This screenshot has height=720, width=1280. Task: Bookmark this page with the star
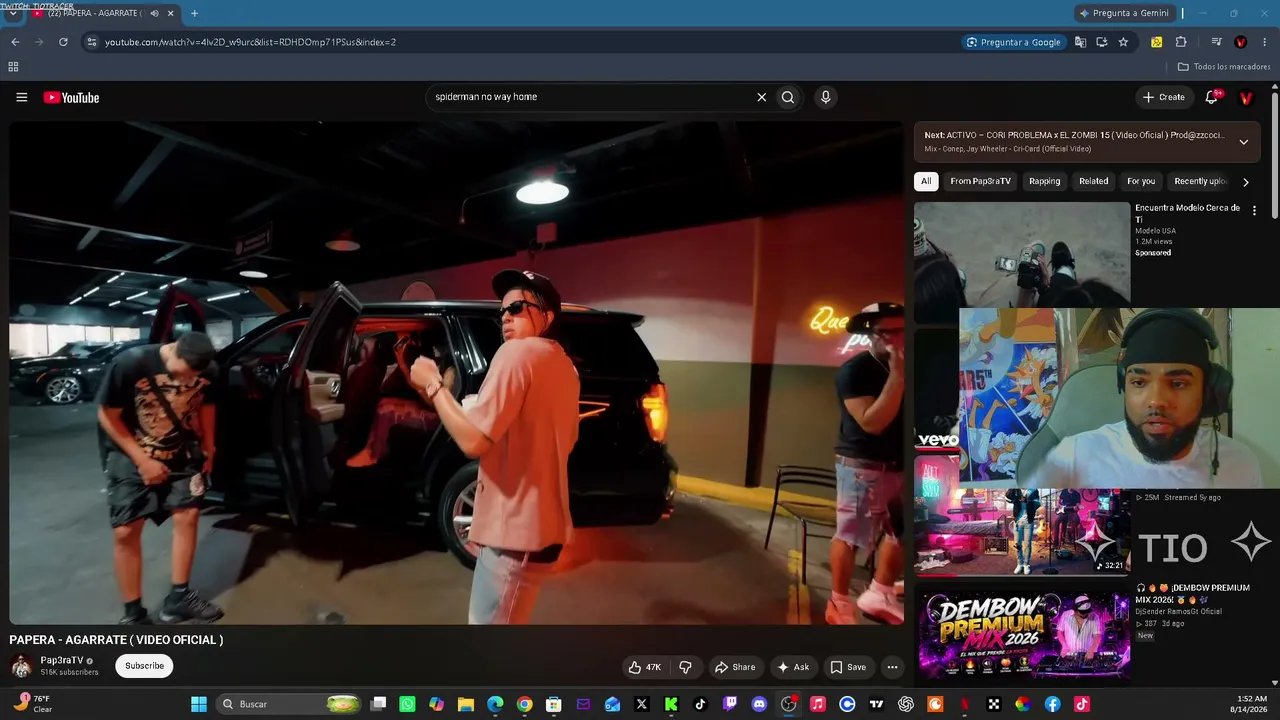click(1123, 42)
